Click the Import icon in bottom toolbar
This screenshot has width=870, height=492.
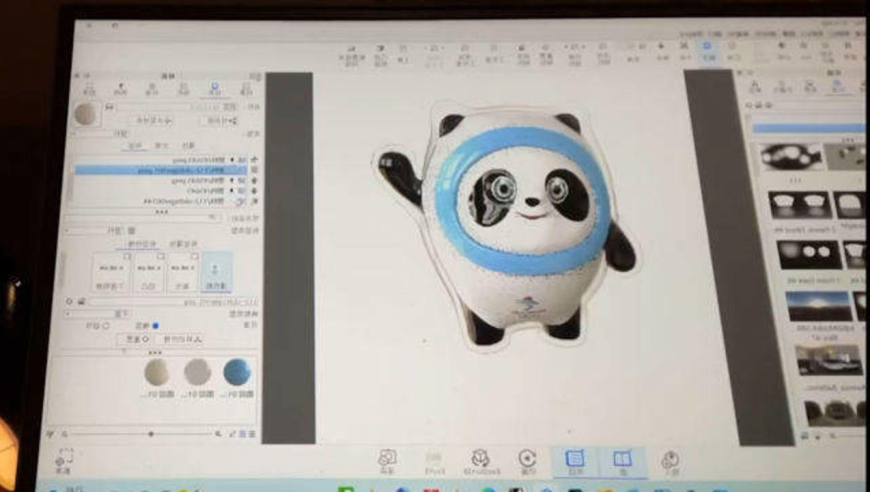(x=670, y=462)
